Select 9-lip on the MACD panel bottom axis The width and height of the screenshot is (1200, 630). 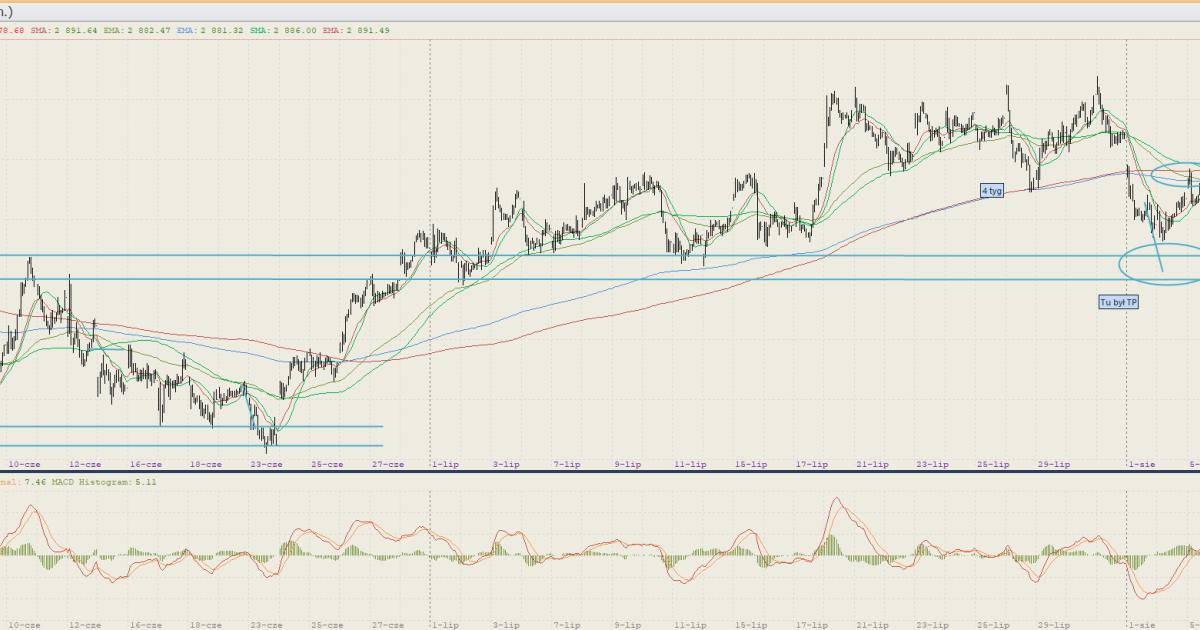[x=627, y=624]
